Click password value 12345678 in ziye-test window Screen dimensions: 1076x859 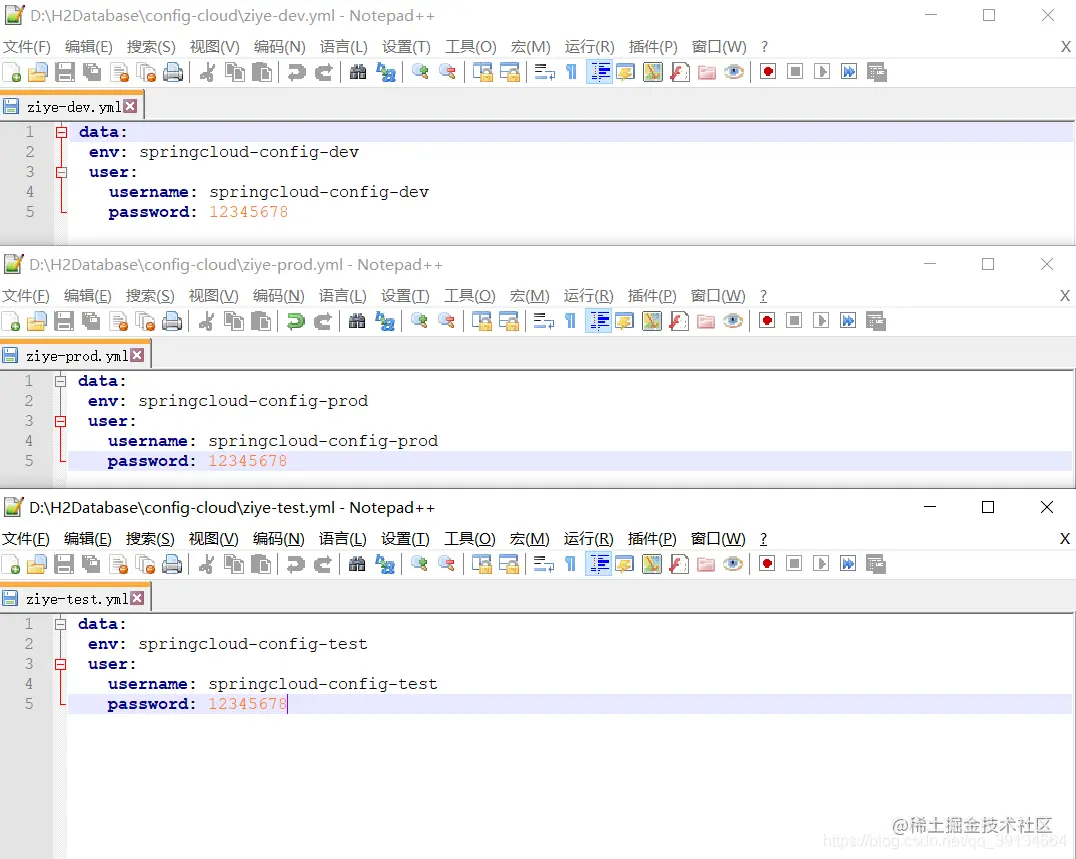coord(248,704)
